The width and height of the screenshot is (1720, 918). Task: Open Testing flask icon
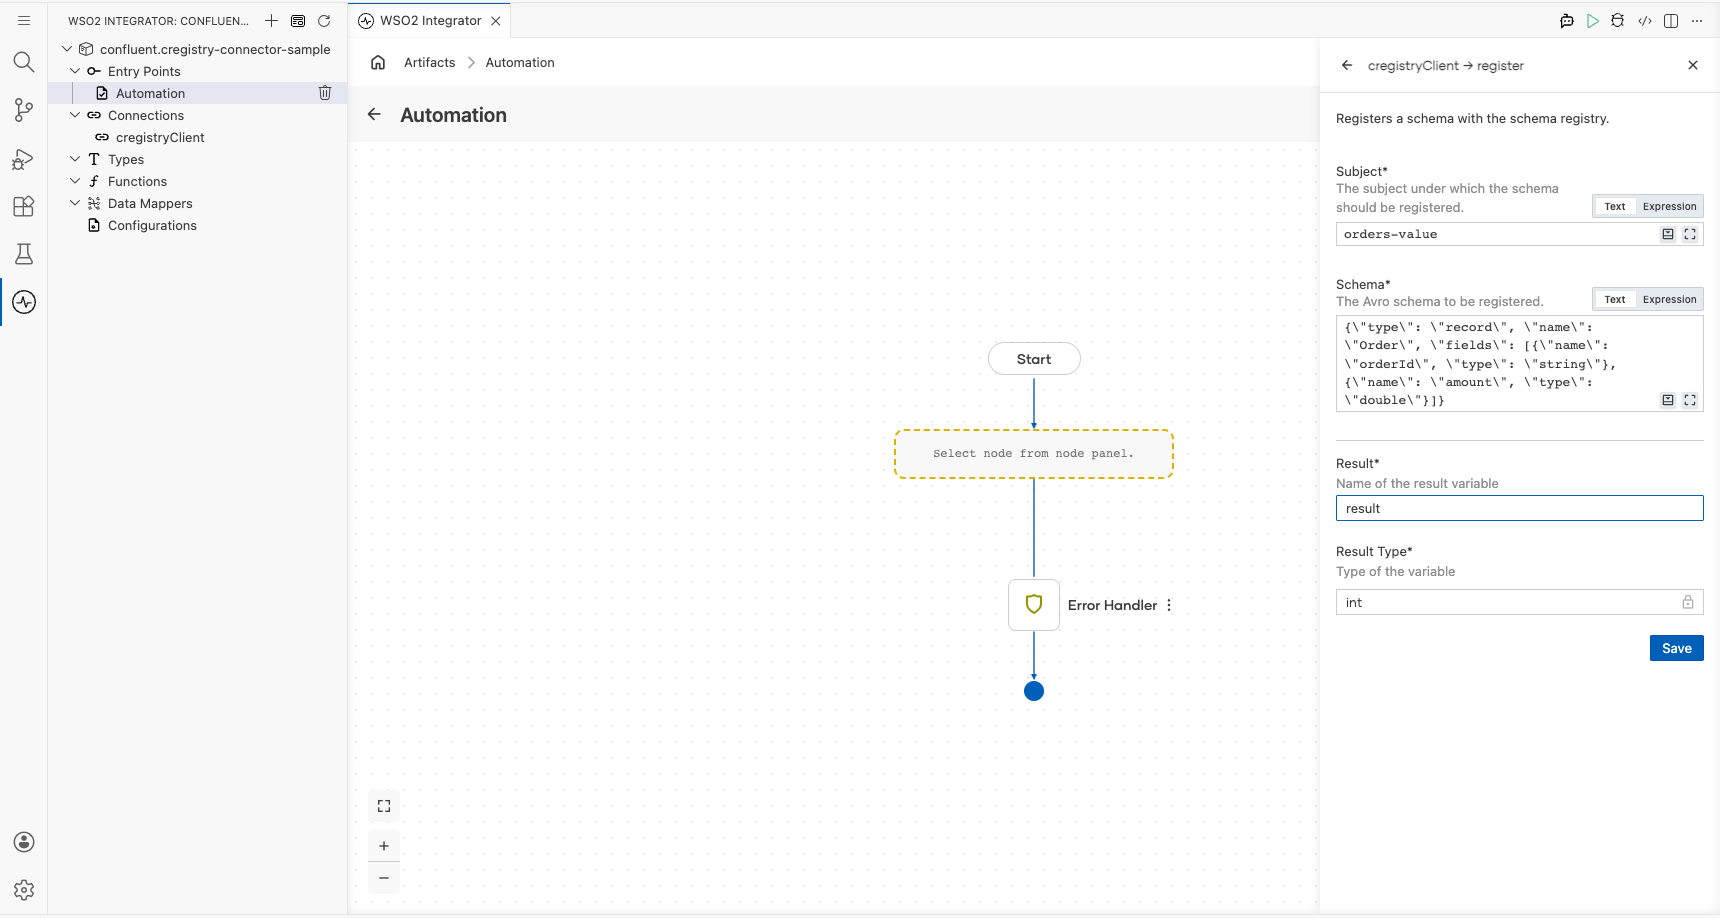pyautogui.click(x=24, y=254)
